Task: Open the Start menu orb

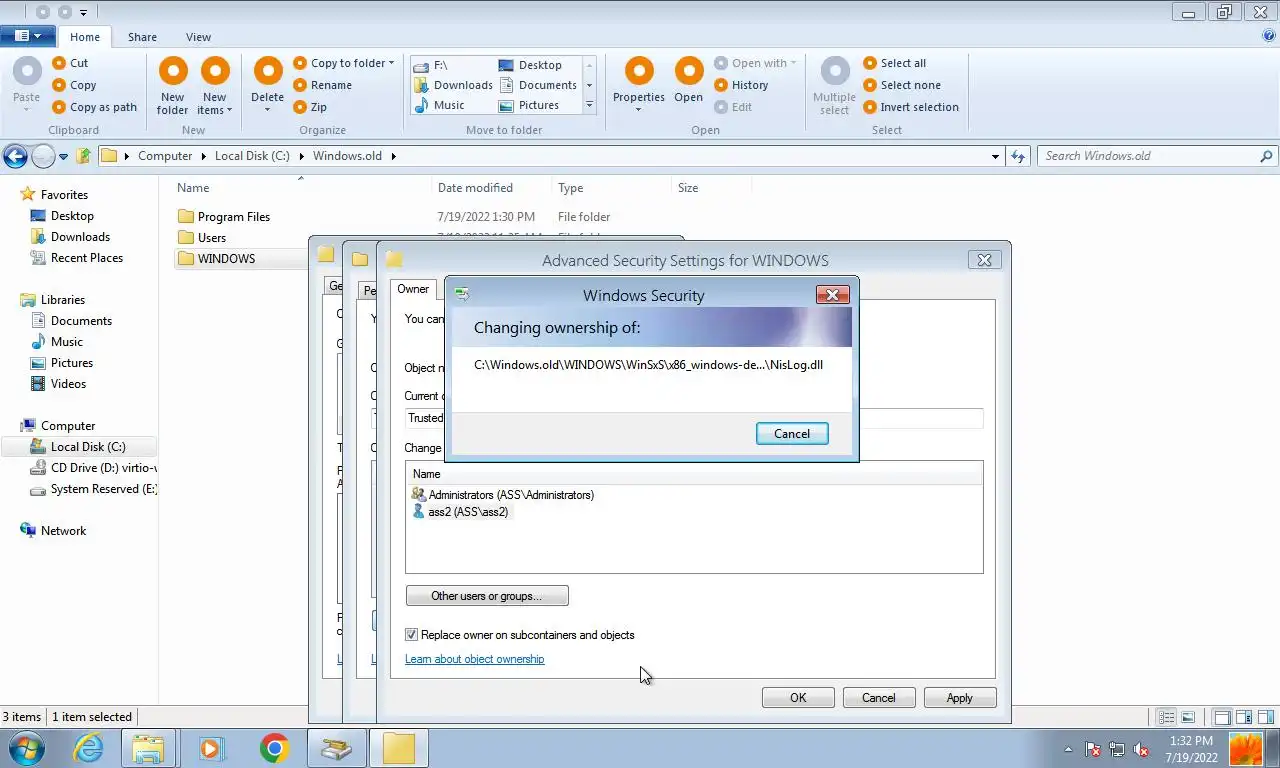Action: (26, 748)
